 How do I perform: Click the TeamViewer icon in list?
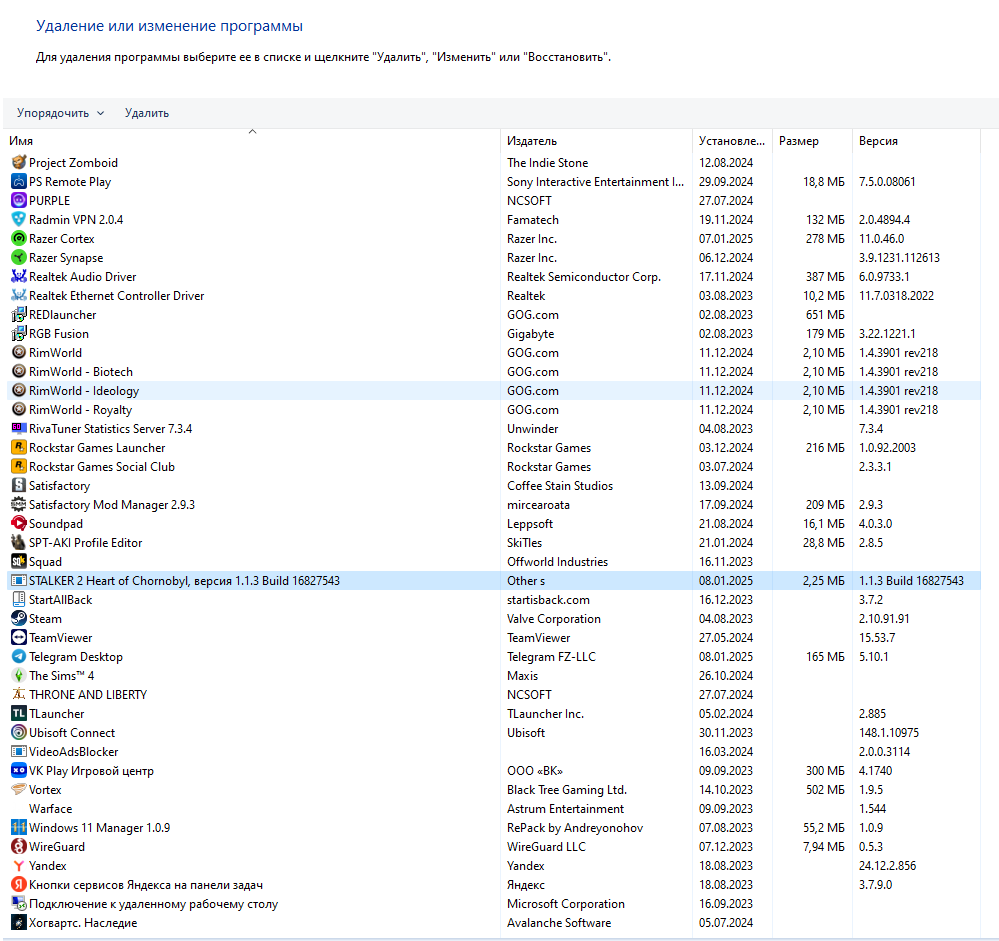[19, 638]
